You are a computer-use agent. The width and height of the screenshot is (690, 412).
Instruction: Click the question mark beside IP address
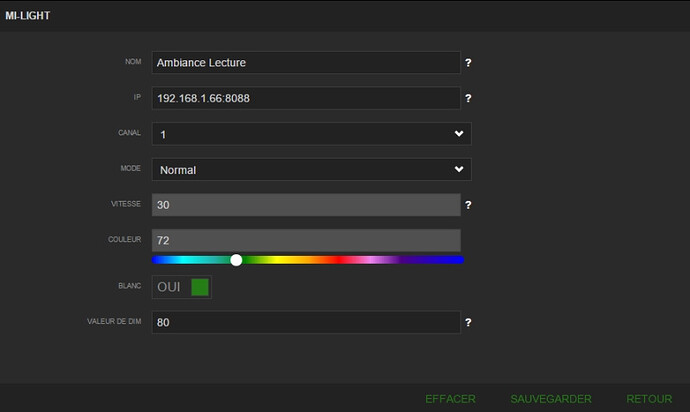[468, 99]
